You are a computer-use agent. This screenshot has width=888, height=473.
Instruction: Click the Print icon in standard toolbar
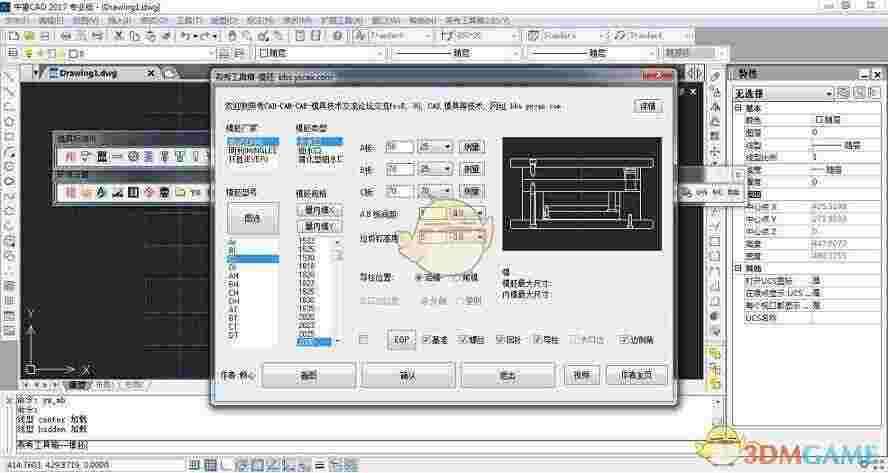tap(66, 36)
